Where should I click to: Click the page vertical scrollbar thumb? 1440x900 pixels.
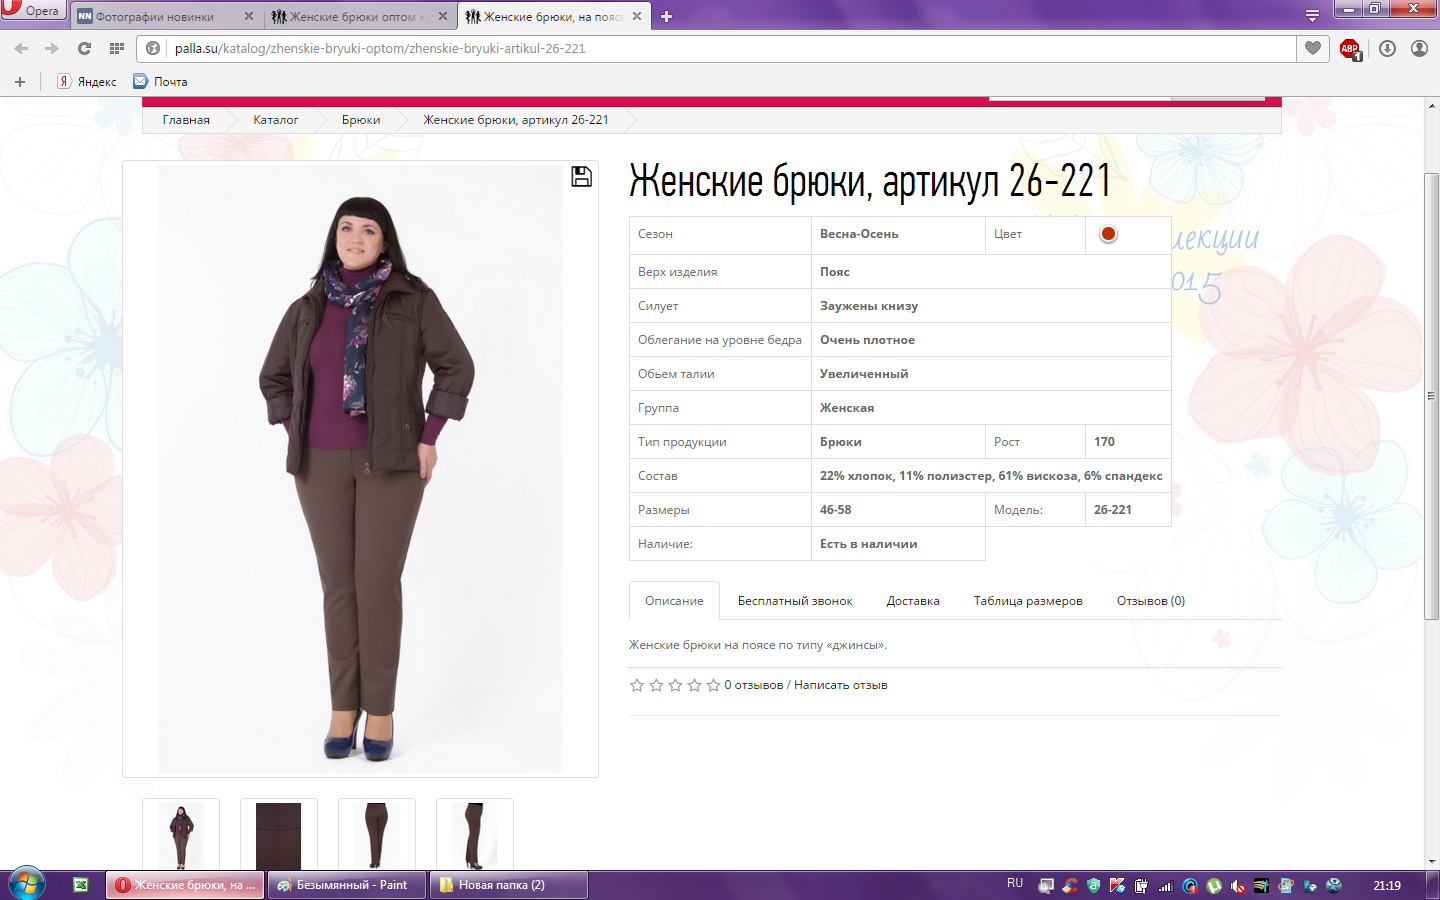[x=1431, y=396]
